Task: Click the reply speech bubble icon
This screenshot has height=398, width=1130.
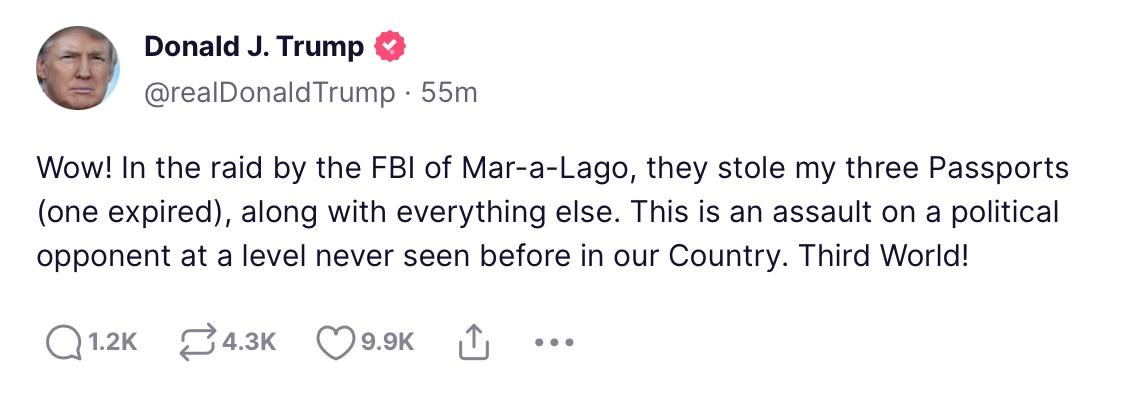Action: (64, 342)
